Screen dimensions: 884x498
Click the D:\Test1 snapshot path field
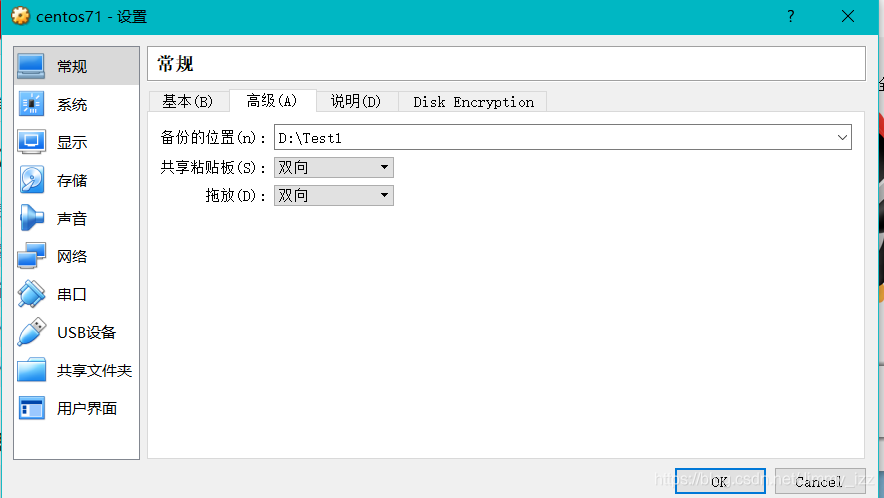563,138
